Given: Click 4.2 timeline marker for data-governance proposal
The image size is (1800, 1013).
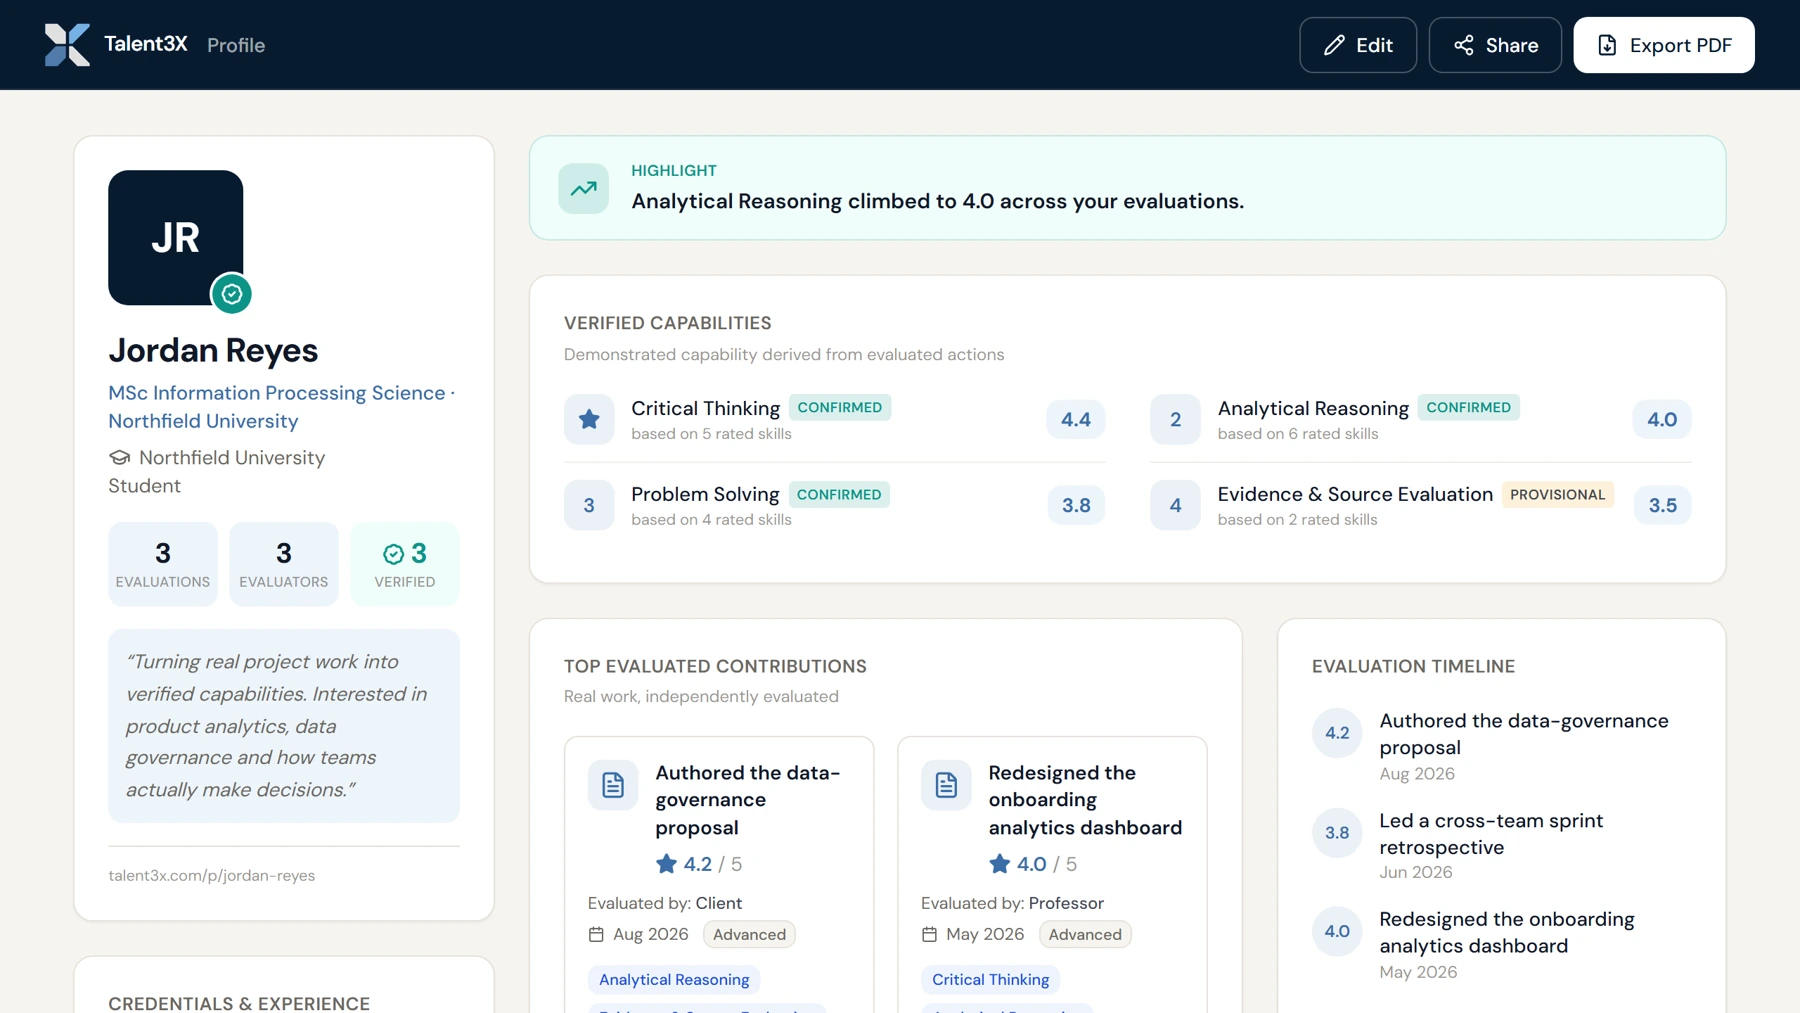Looking at the screenshot, I should tap(1337, 734).
